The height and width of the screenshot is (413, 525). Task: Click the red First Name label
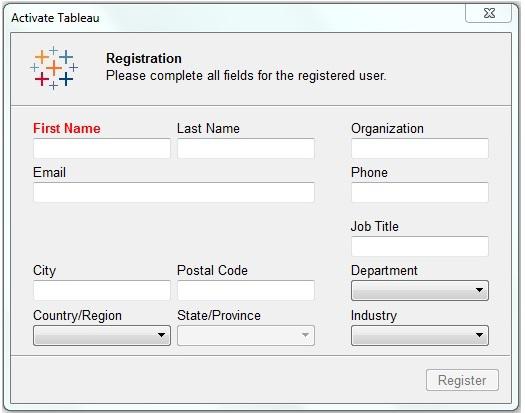point(67,129)
